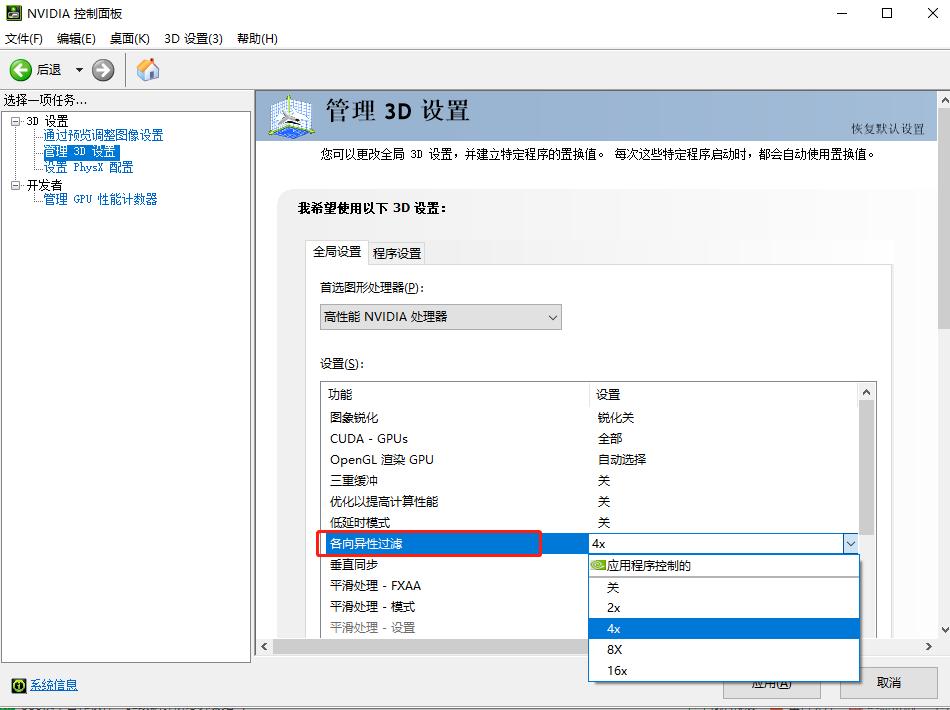Click the Back navigation arrow icon
950x710 pixels.
coord(22,70)
